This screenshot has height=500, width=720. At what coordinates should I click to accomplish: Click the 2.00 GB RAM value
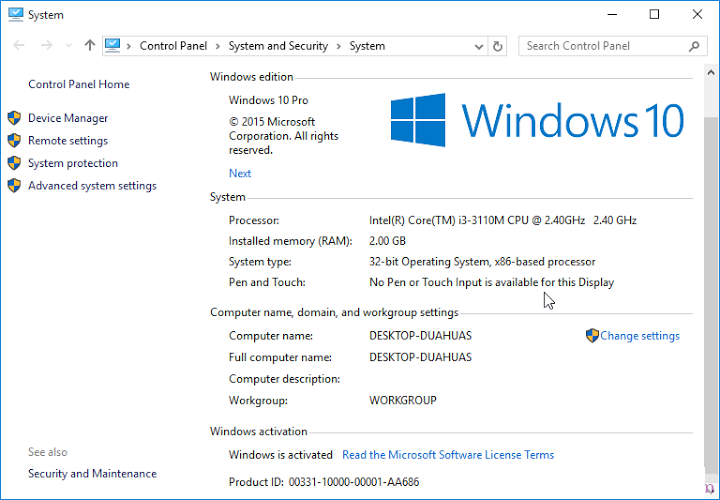388,241
